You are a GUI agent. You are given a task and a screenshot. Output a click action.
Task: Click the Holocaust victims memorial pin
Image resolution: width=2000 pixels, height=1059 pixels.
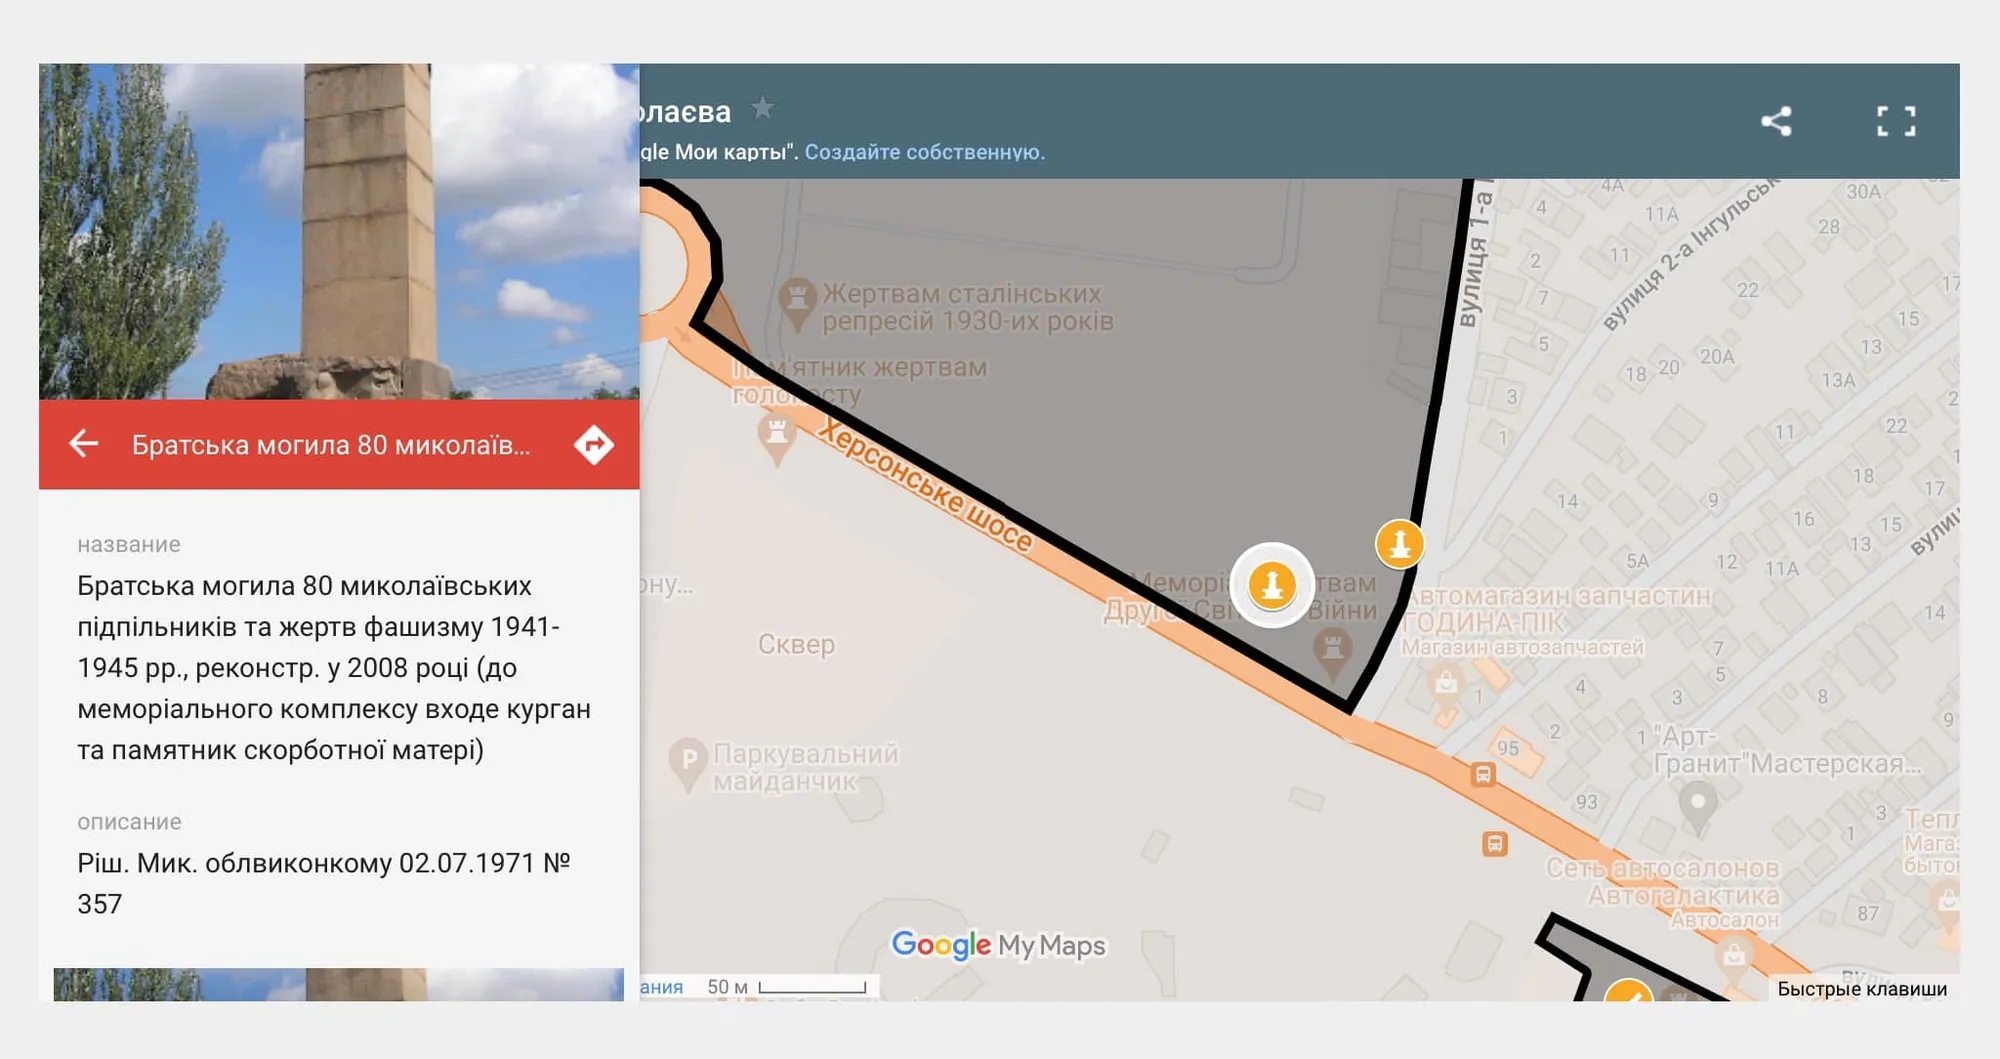(776, 436)
